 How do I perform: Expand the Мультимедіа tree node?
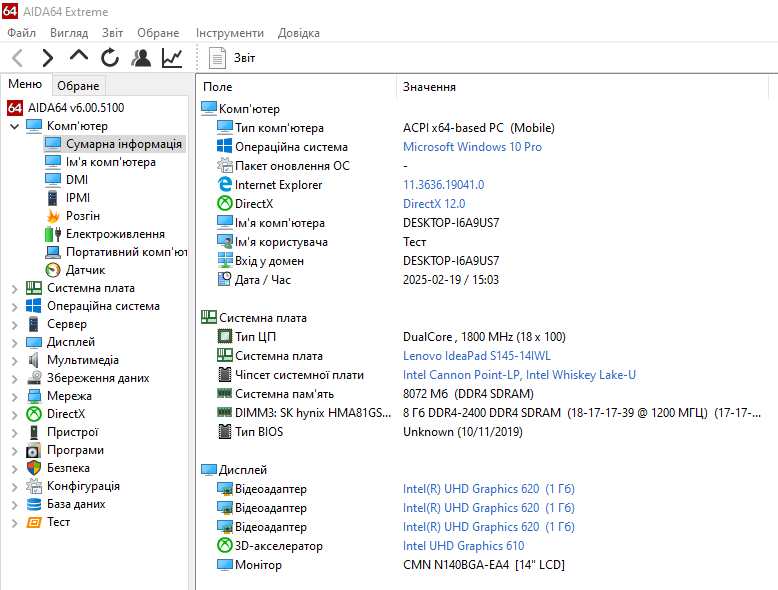[x=14, y=360]
